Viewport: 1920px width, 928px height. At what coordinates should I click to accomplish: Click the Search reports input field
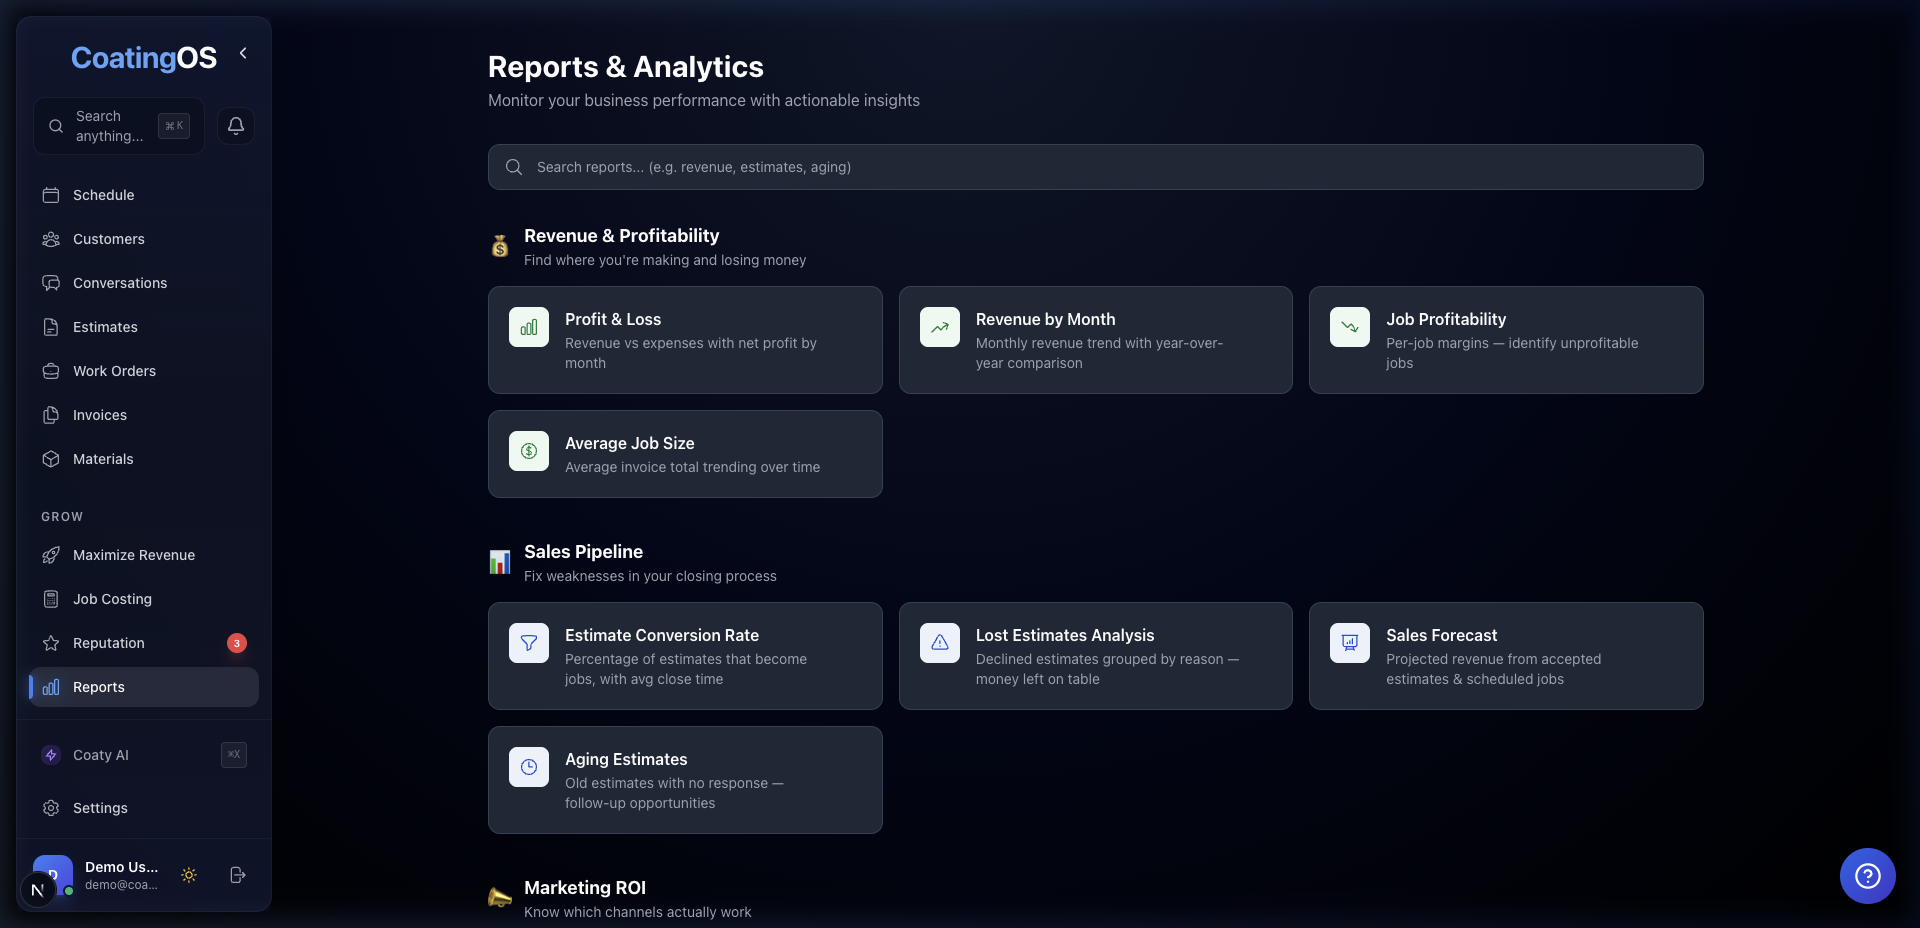point(1094,167)
